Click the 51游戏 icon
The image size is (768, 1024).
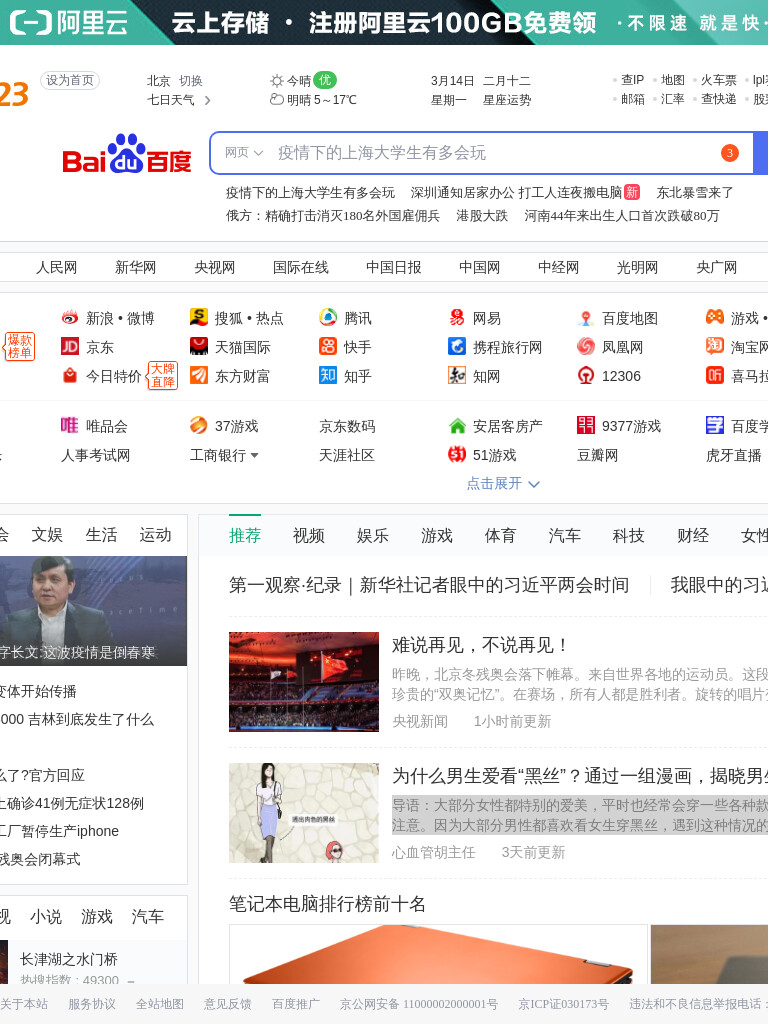pos(456,455)
